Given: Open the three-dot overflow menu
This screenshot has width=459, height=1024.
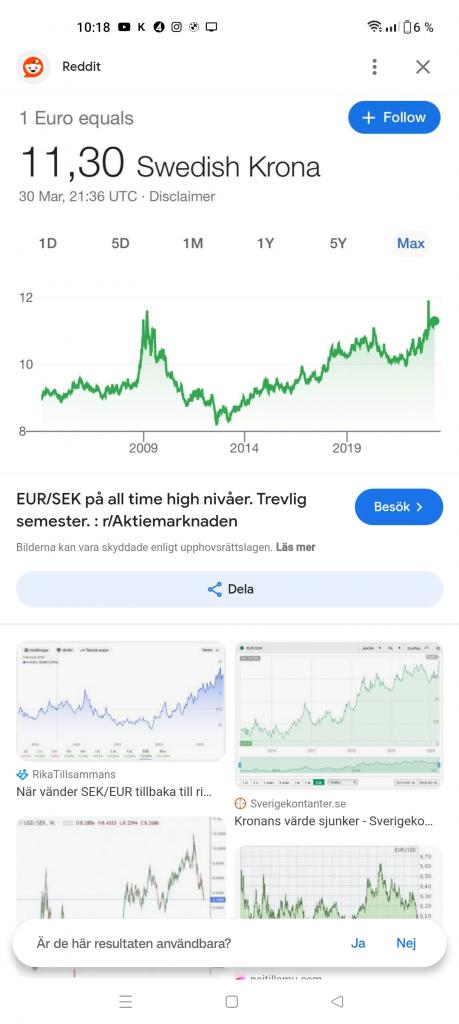Looking at the screenshot, I should tap(374, 67).
